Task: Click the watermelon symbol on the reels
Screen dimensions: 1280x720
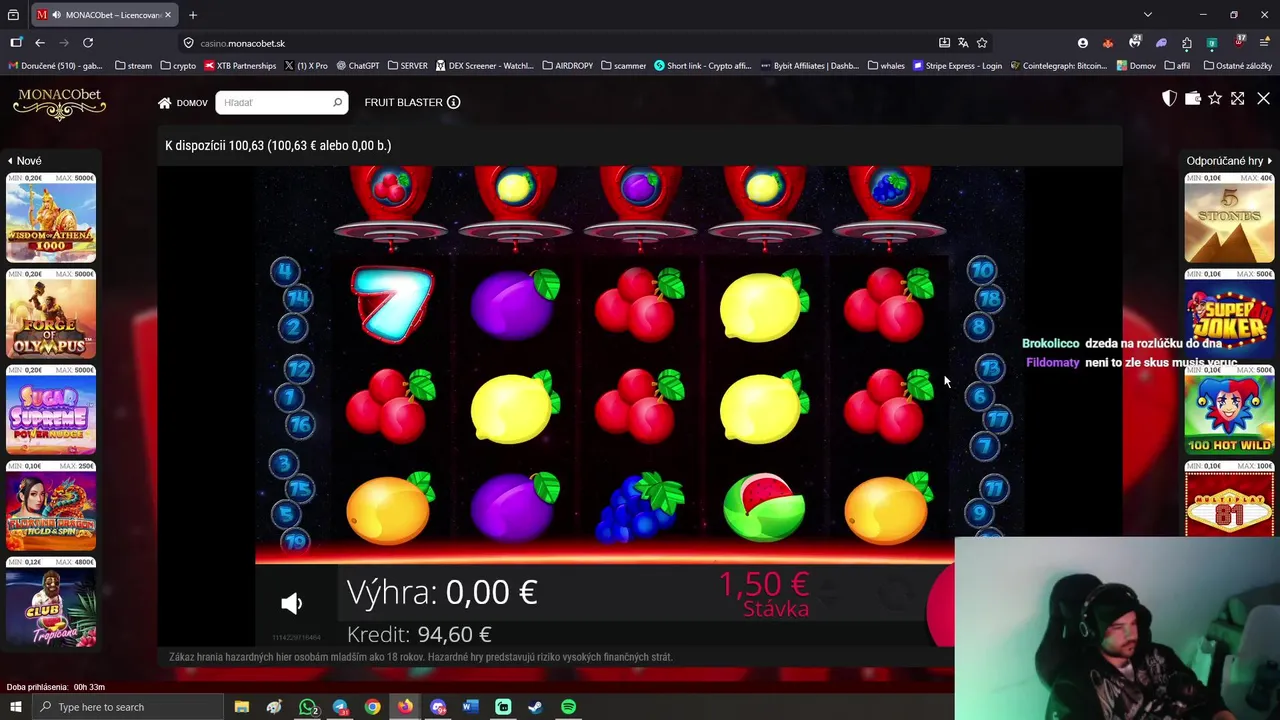Action: click(x=764, y=509)
